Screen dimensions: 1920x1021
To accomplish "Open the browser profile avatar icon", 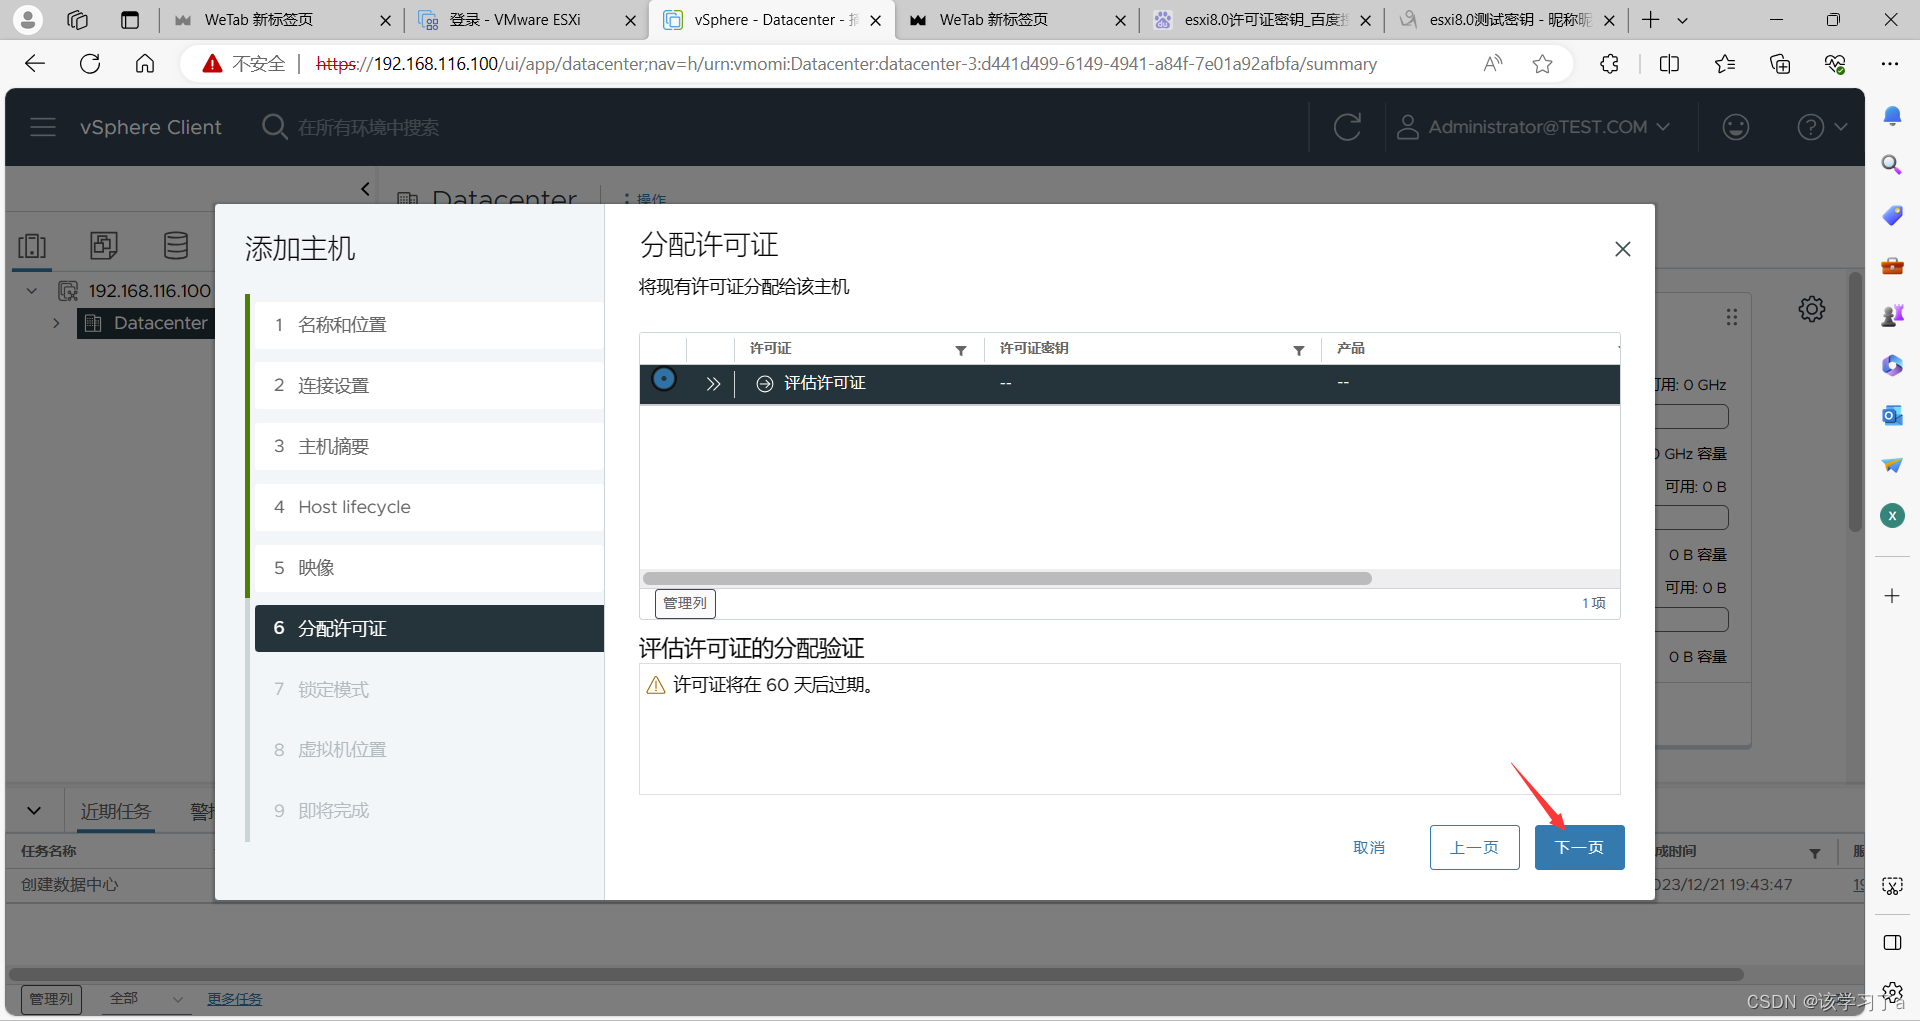I will (x=28, y=20).
